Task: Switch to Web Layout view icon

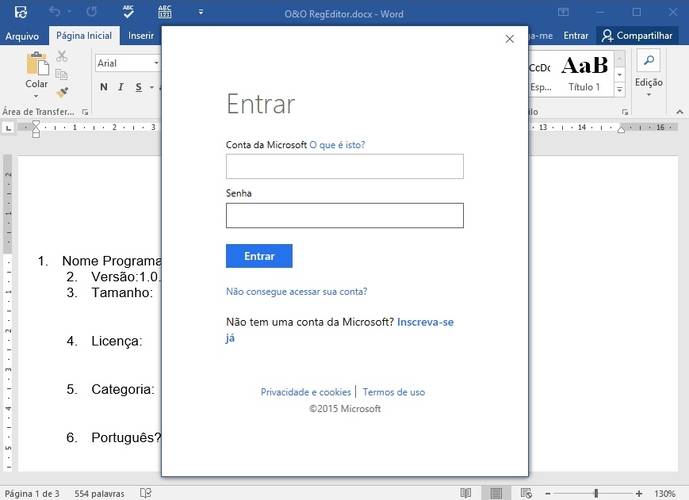Action: click(x=526, y=493)
